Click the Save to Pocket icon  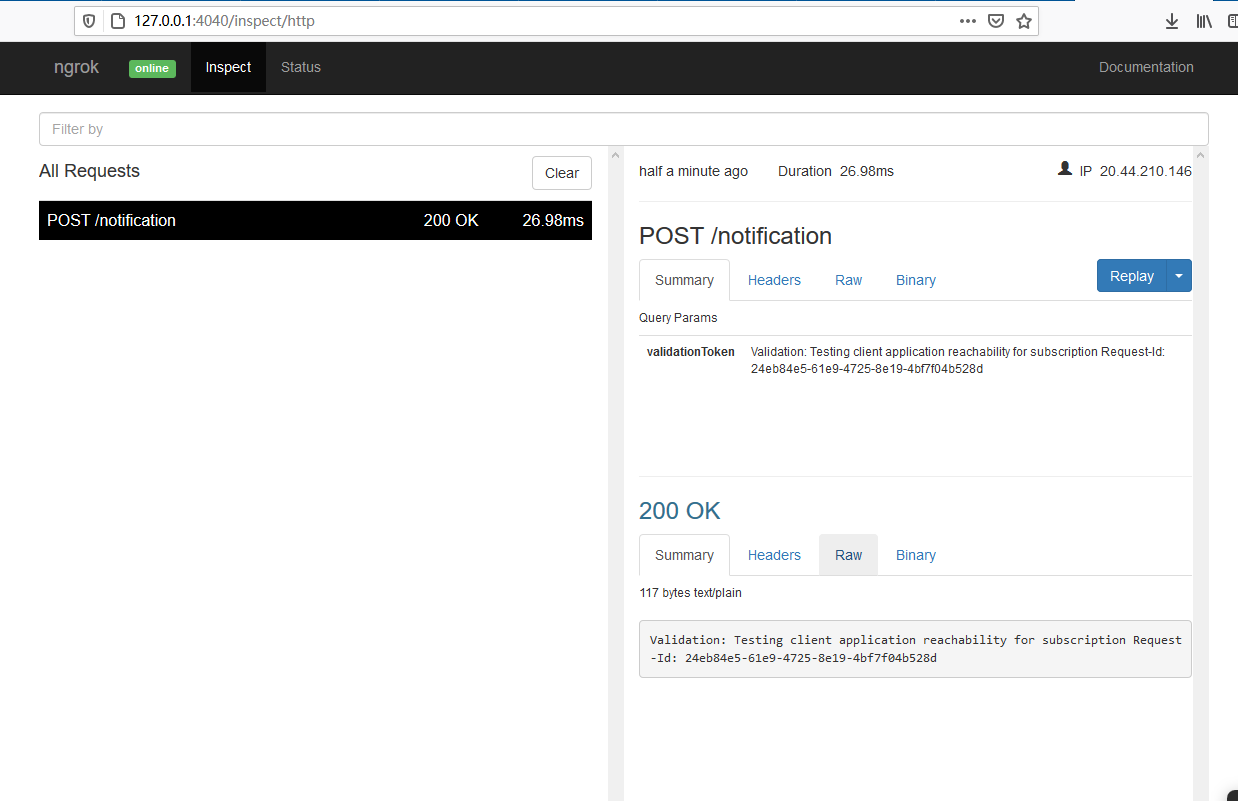996,21
